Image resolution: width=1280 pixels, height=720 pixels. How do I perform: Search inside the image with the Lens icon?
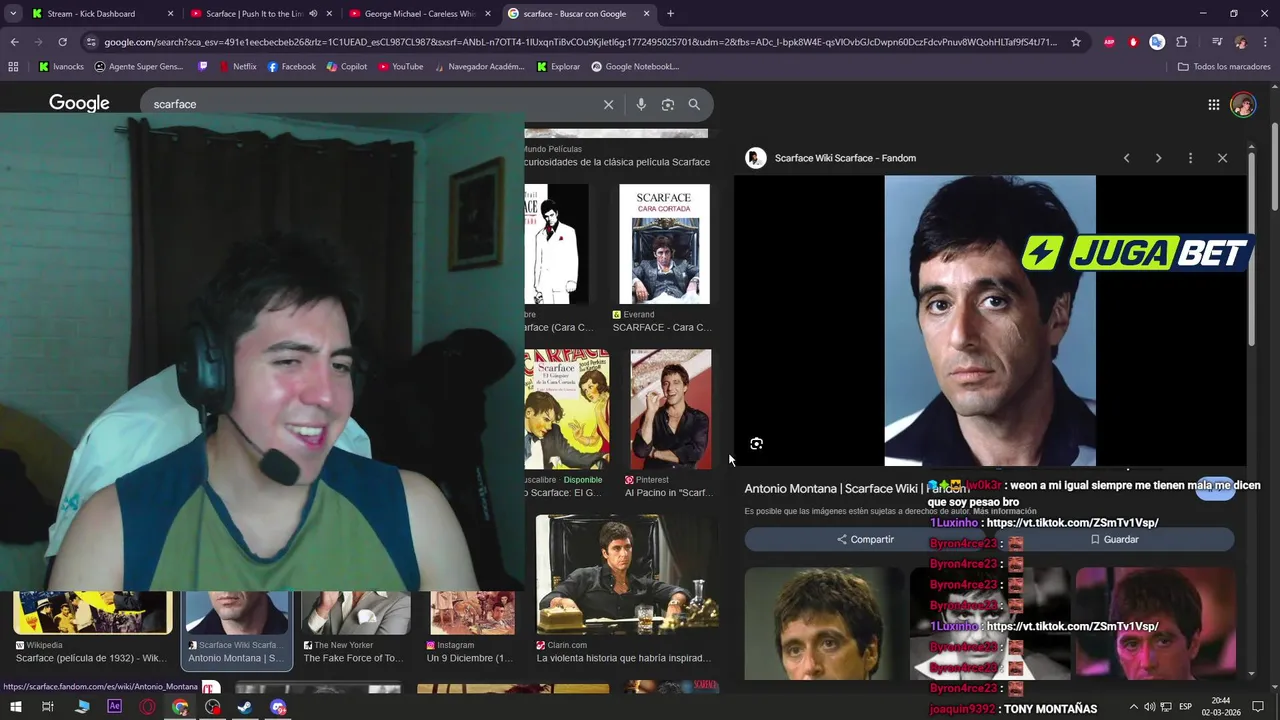[756, 443]
